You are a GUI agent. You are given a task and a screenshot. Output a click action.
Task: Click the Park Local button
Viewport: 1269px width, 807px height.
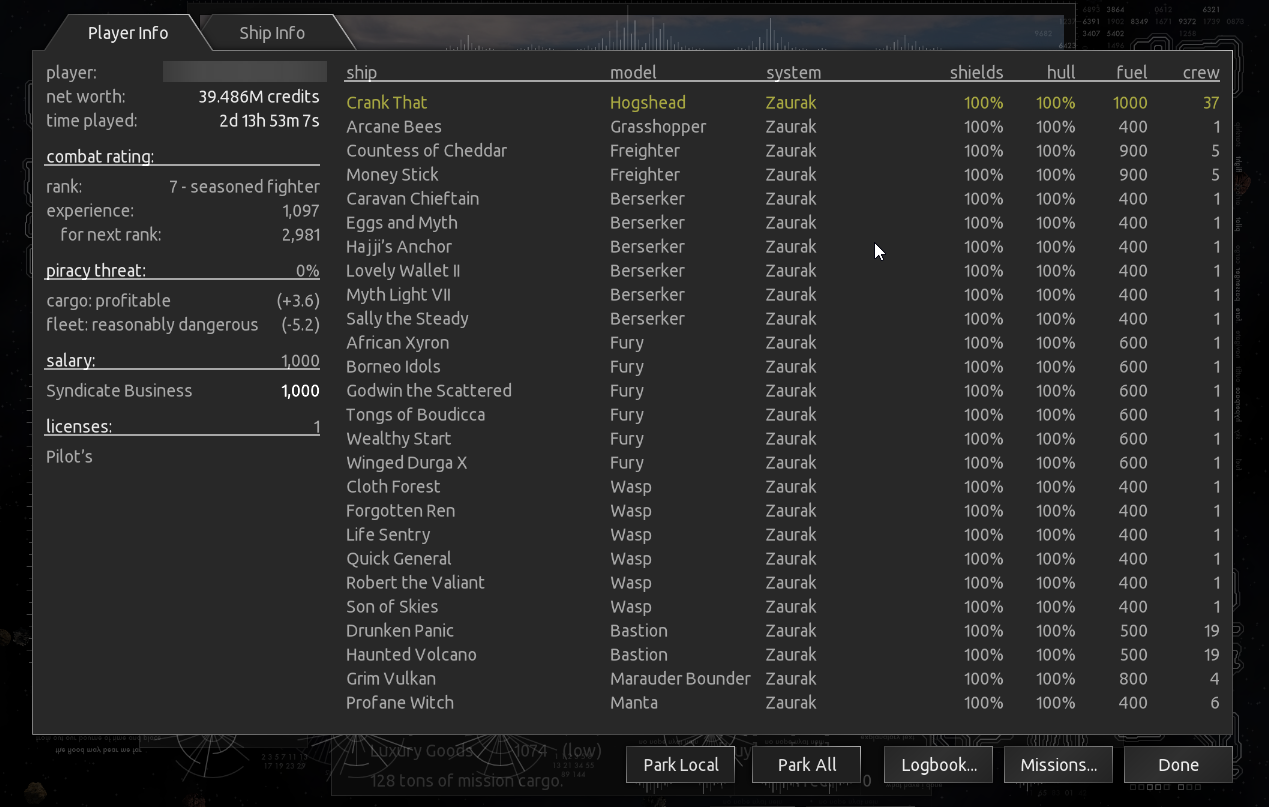(x=681, y=765)
